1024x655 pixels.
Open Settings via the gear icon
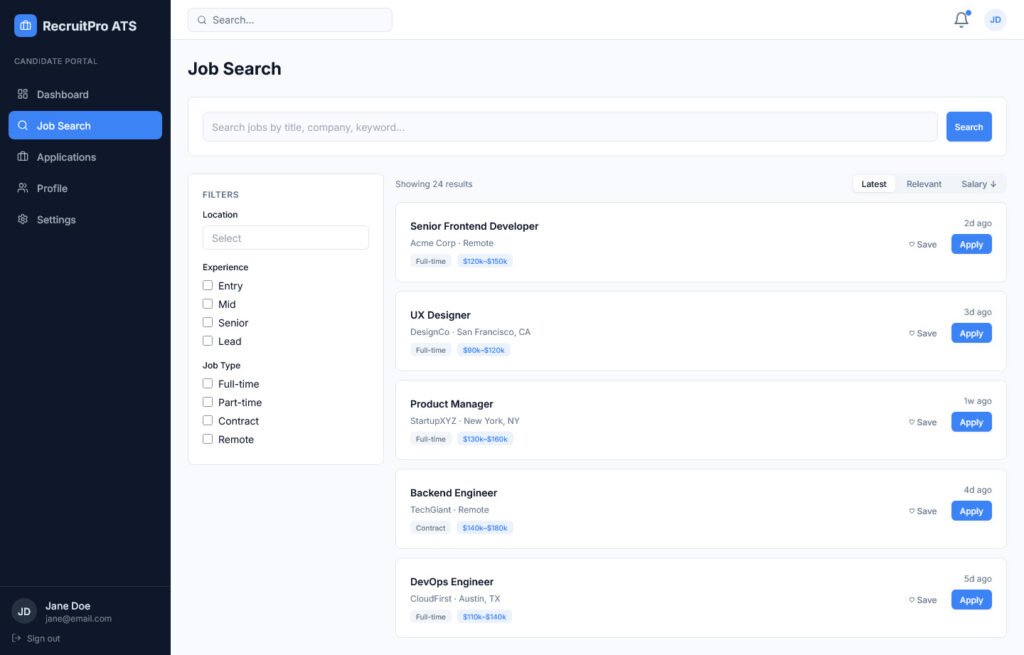pyautogui.click(x=22, y=219)
